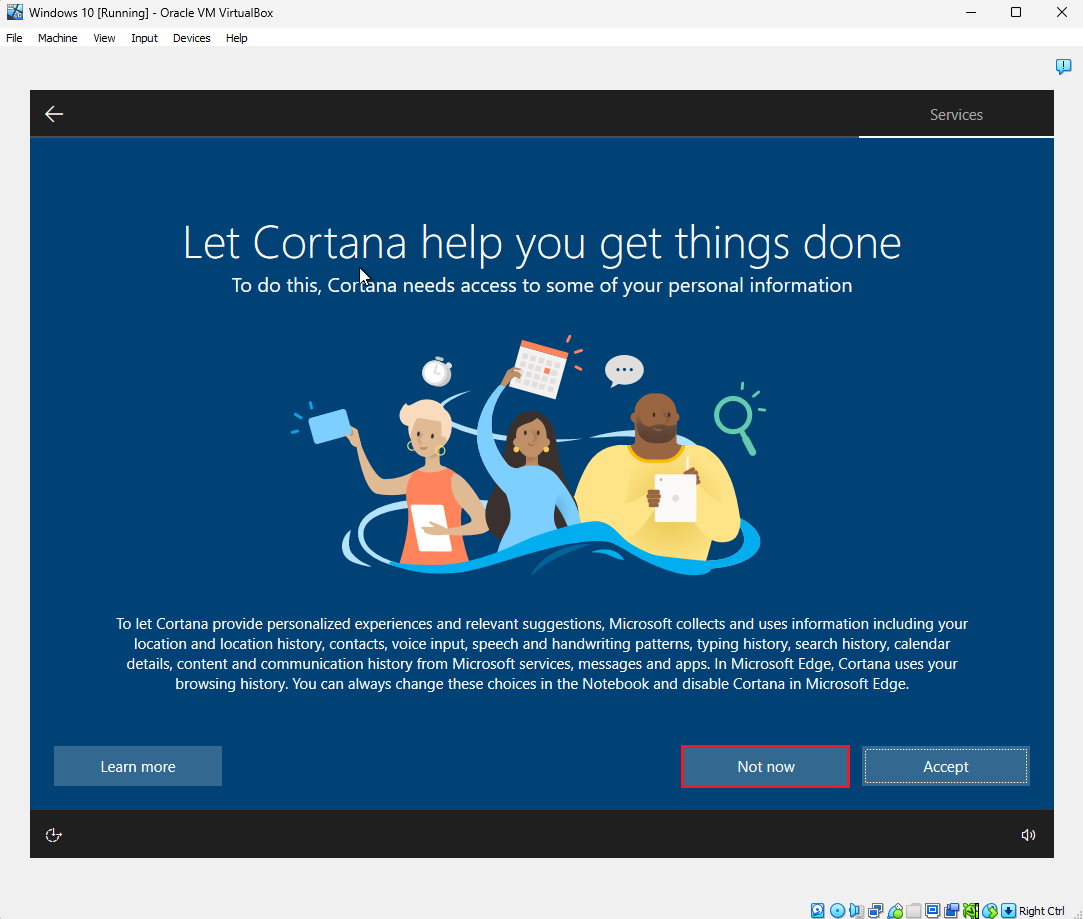
Task: Open the Machine menu
Action: 57,38
